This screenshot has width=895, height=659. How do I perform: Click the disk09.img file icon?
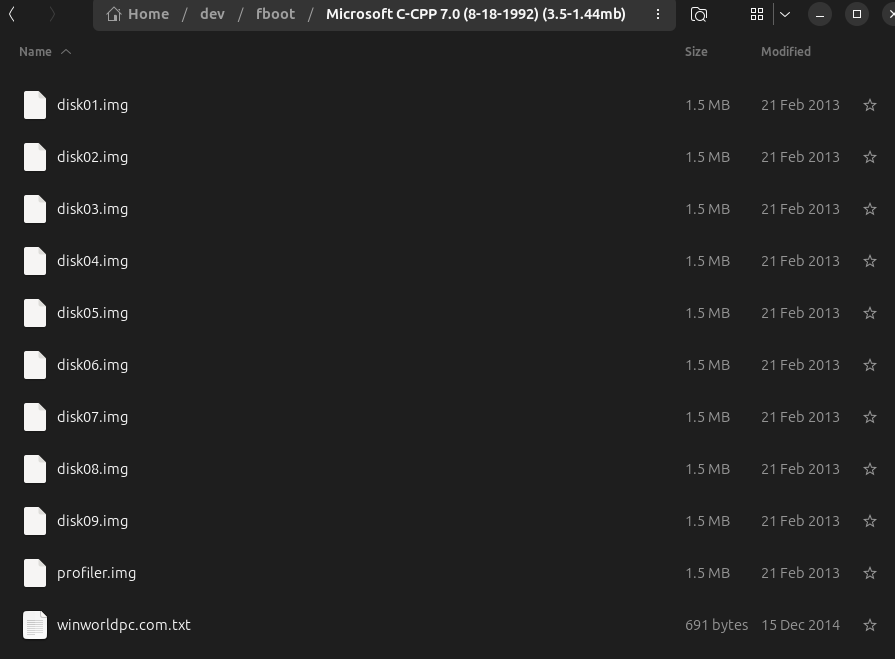[x=35, y=521]
